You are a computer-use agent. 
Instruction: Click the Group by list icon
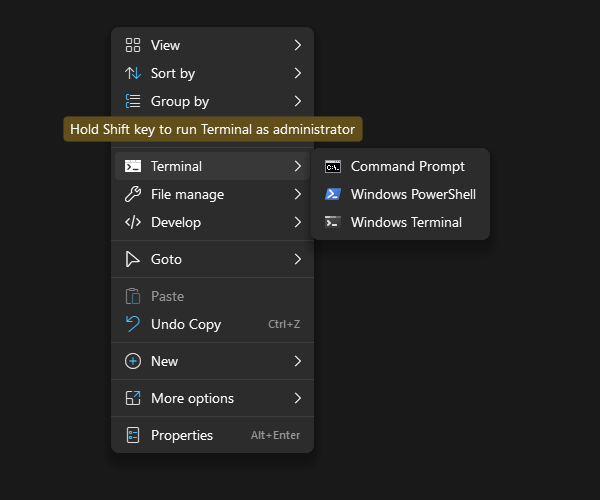coord(132,101)
